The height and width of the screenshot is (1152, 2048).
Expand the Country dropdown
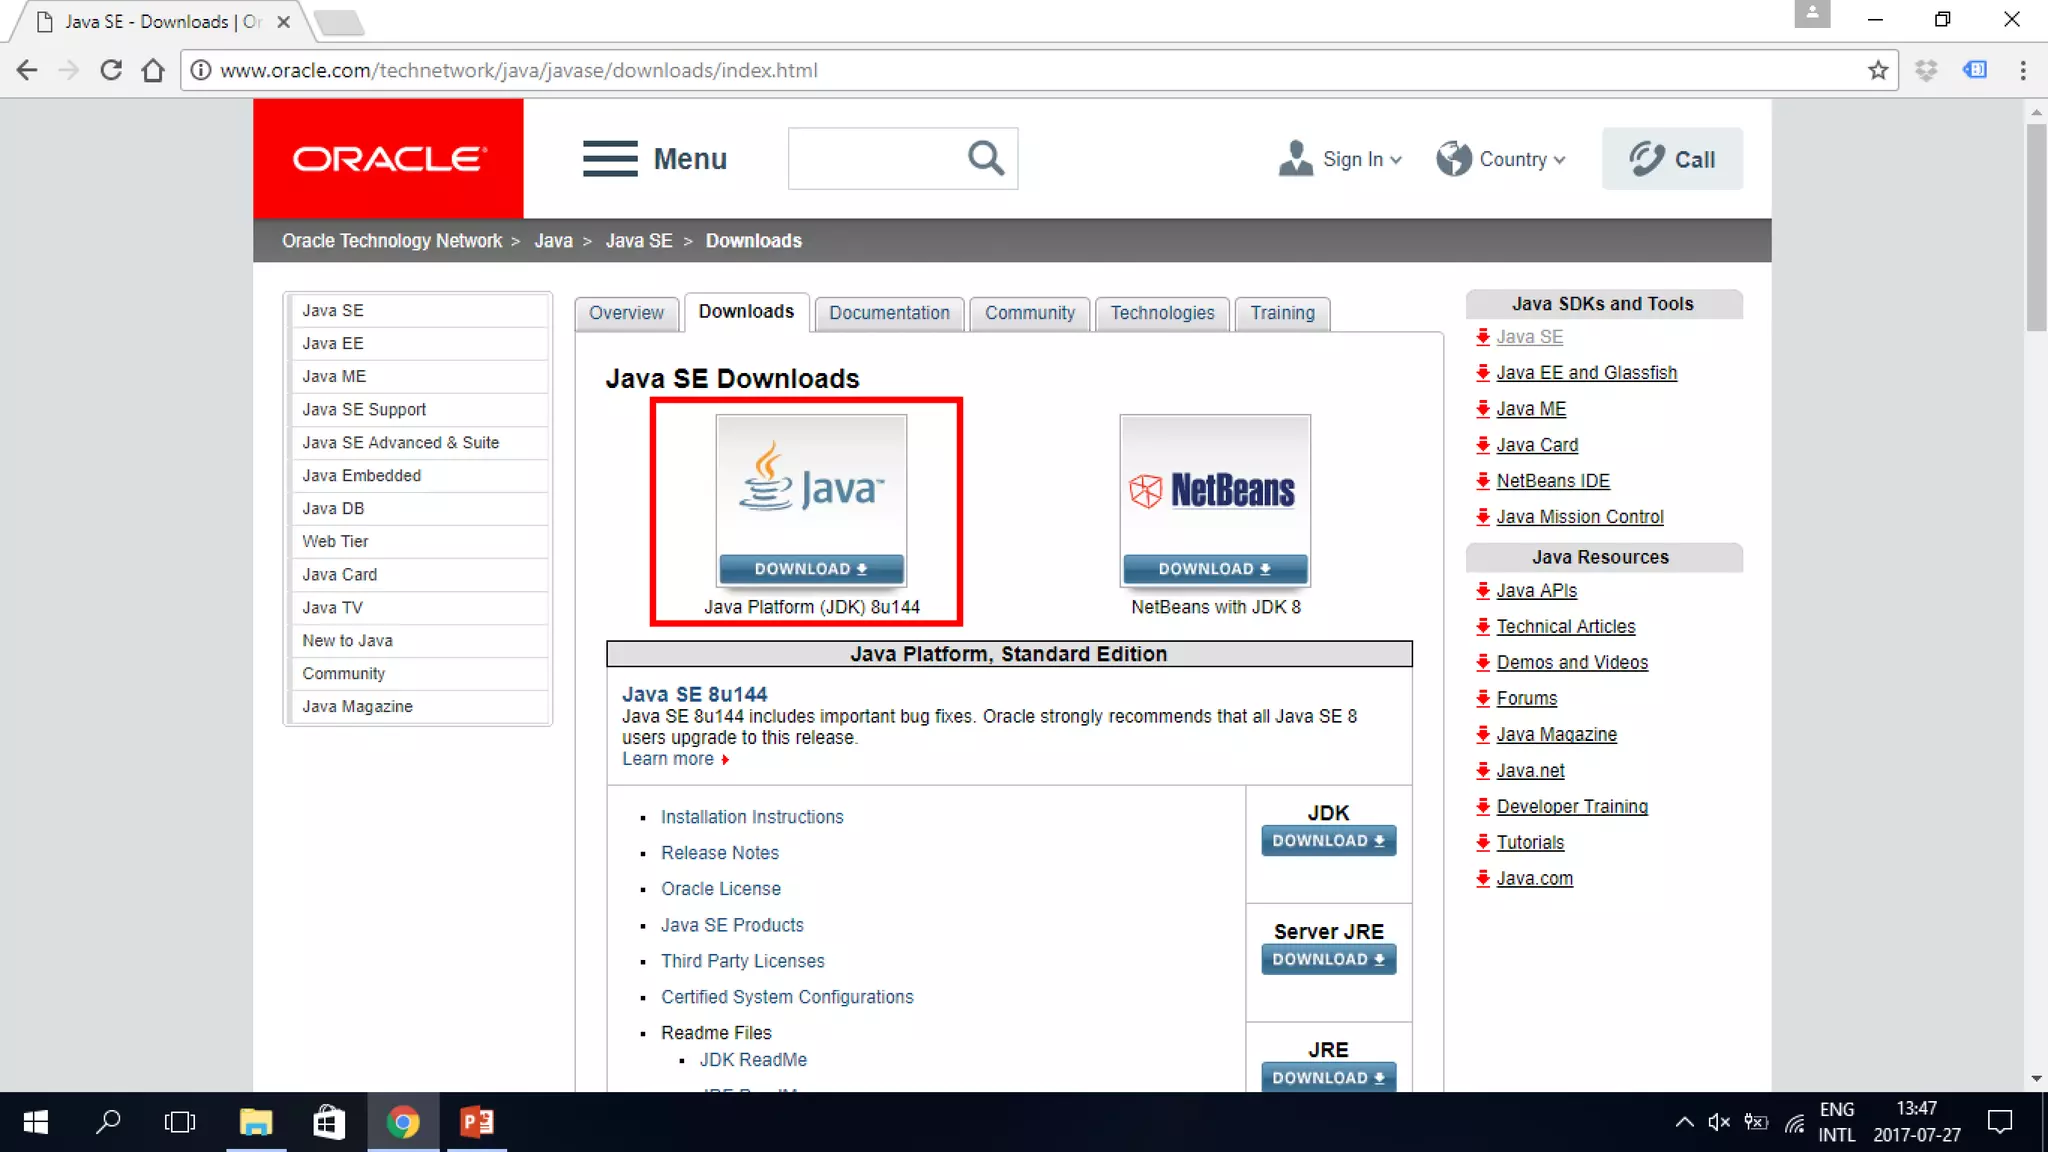(x=1501, y=159)
